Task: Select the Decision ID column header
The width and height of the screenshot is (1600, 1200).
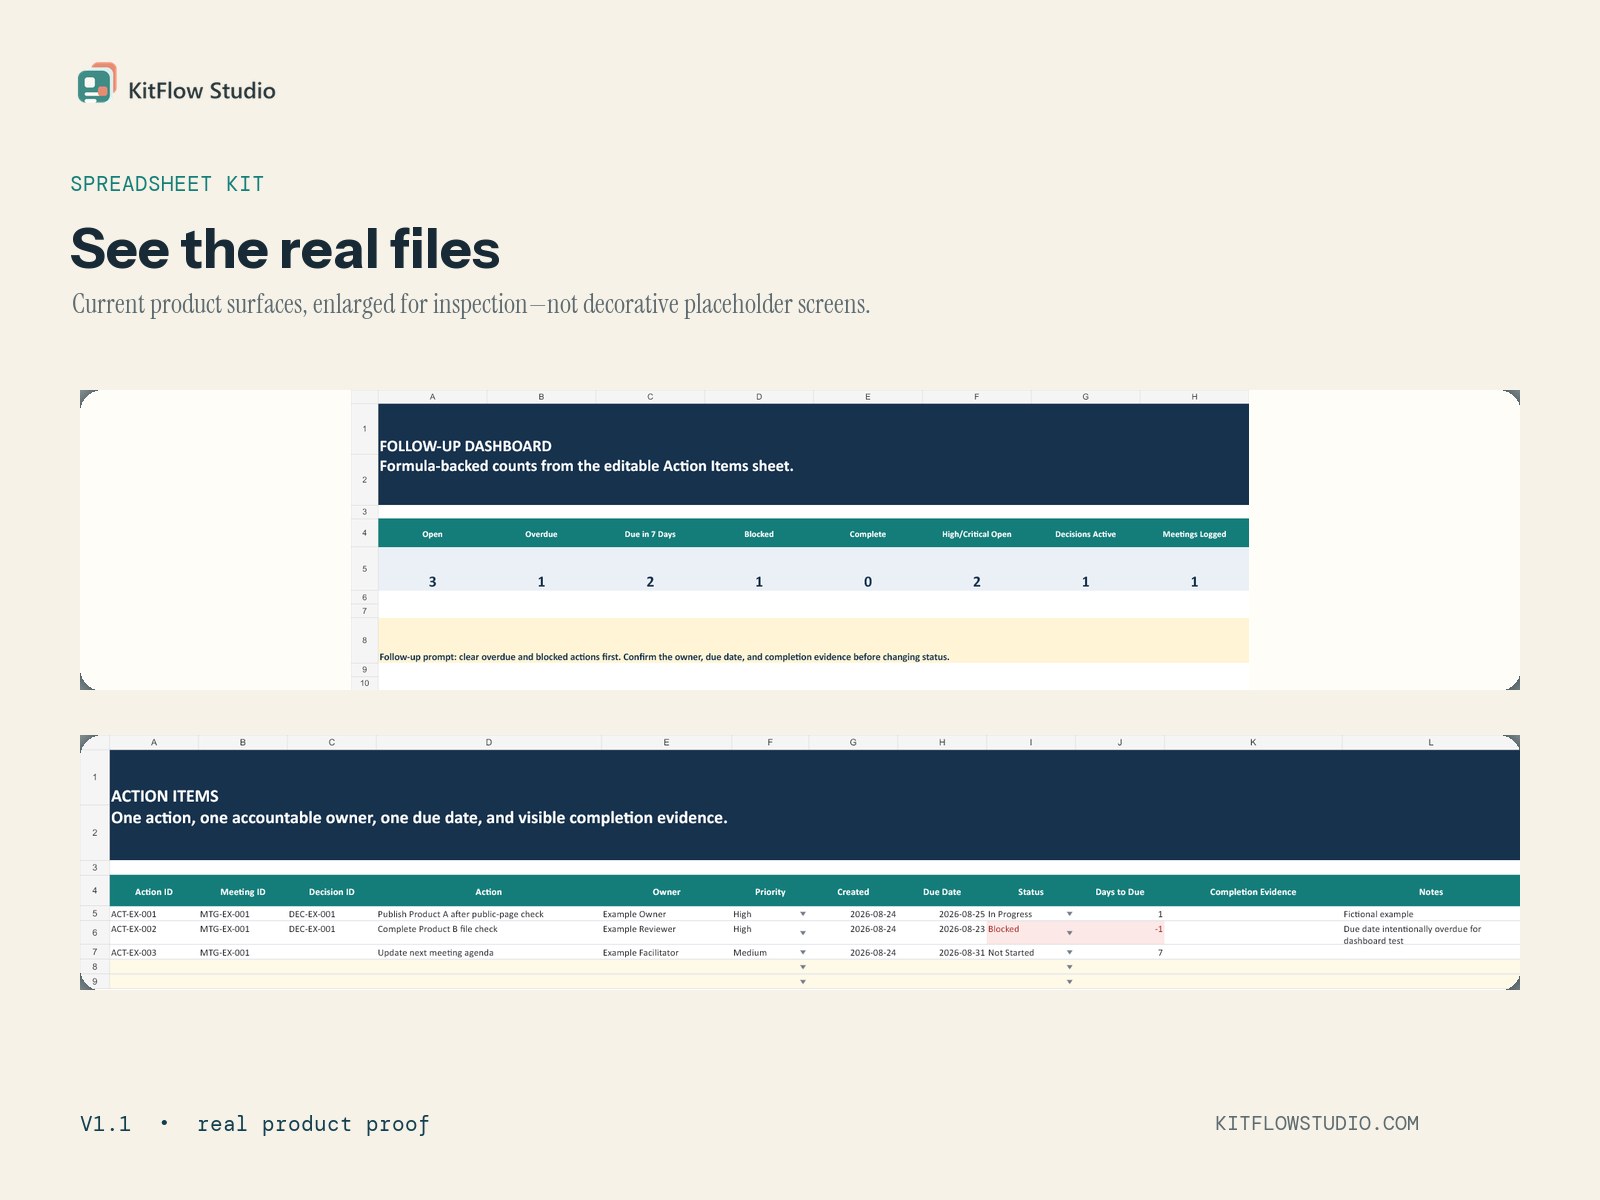Action: [332, 891]
